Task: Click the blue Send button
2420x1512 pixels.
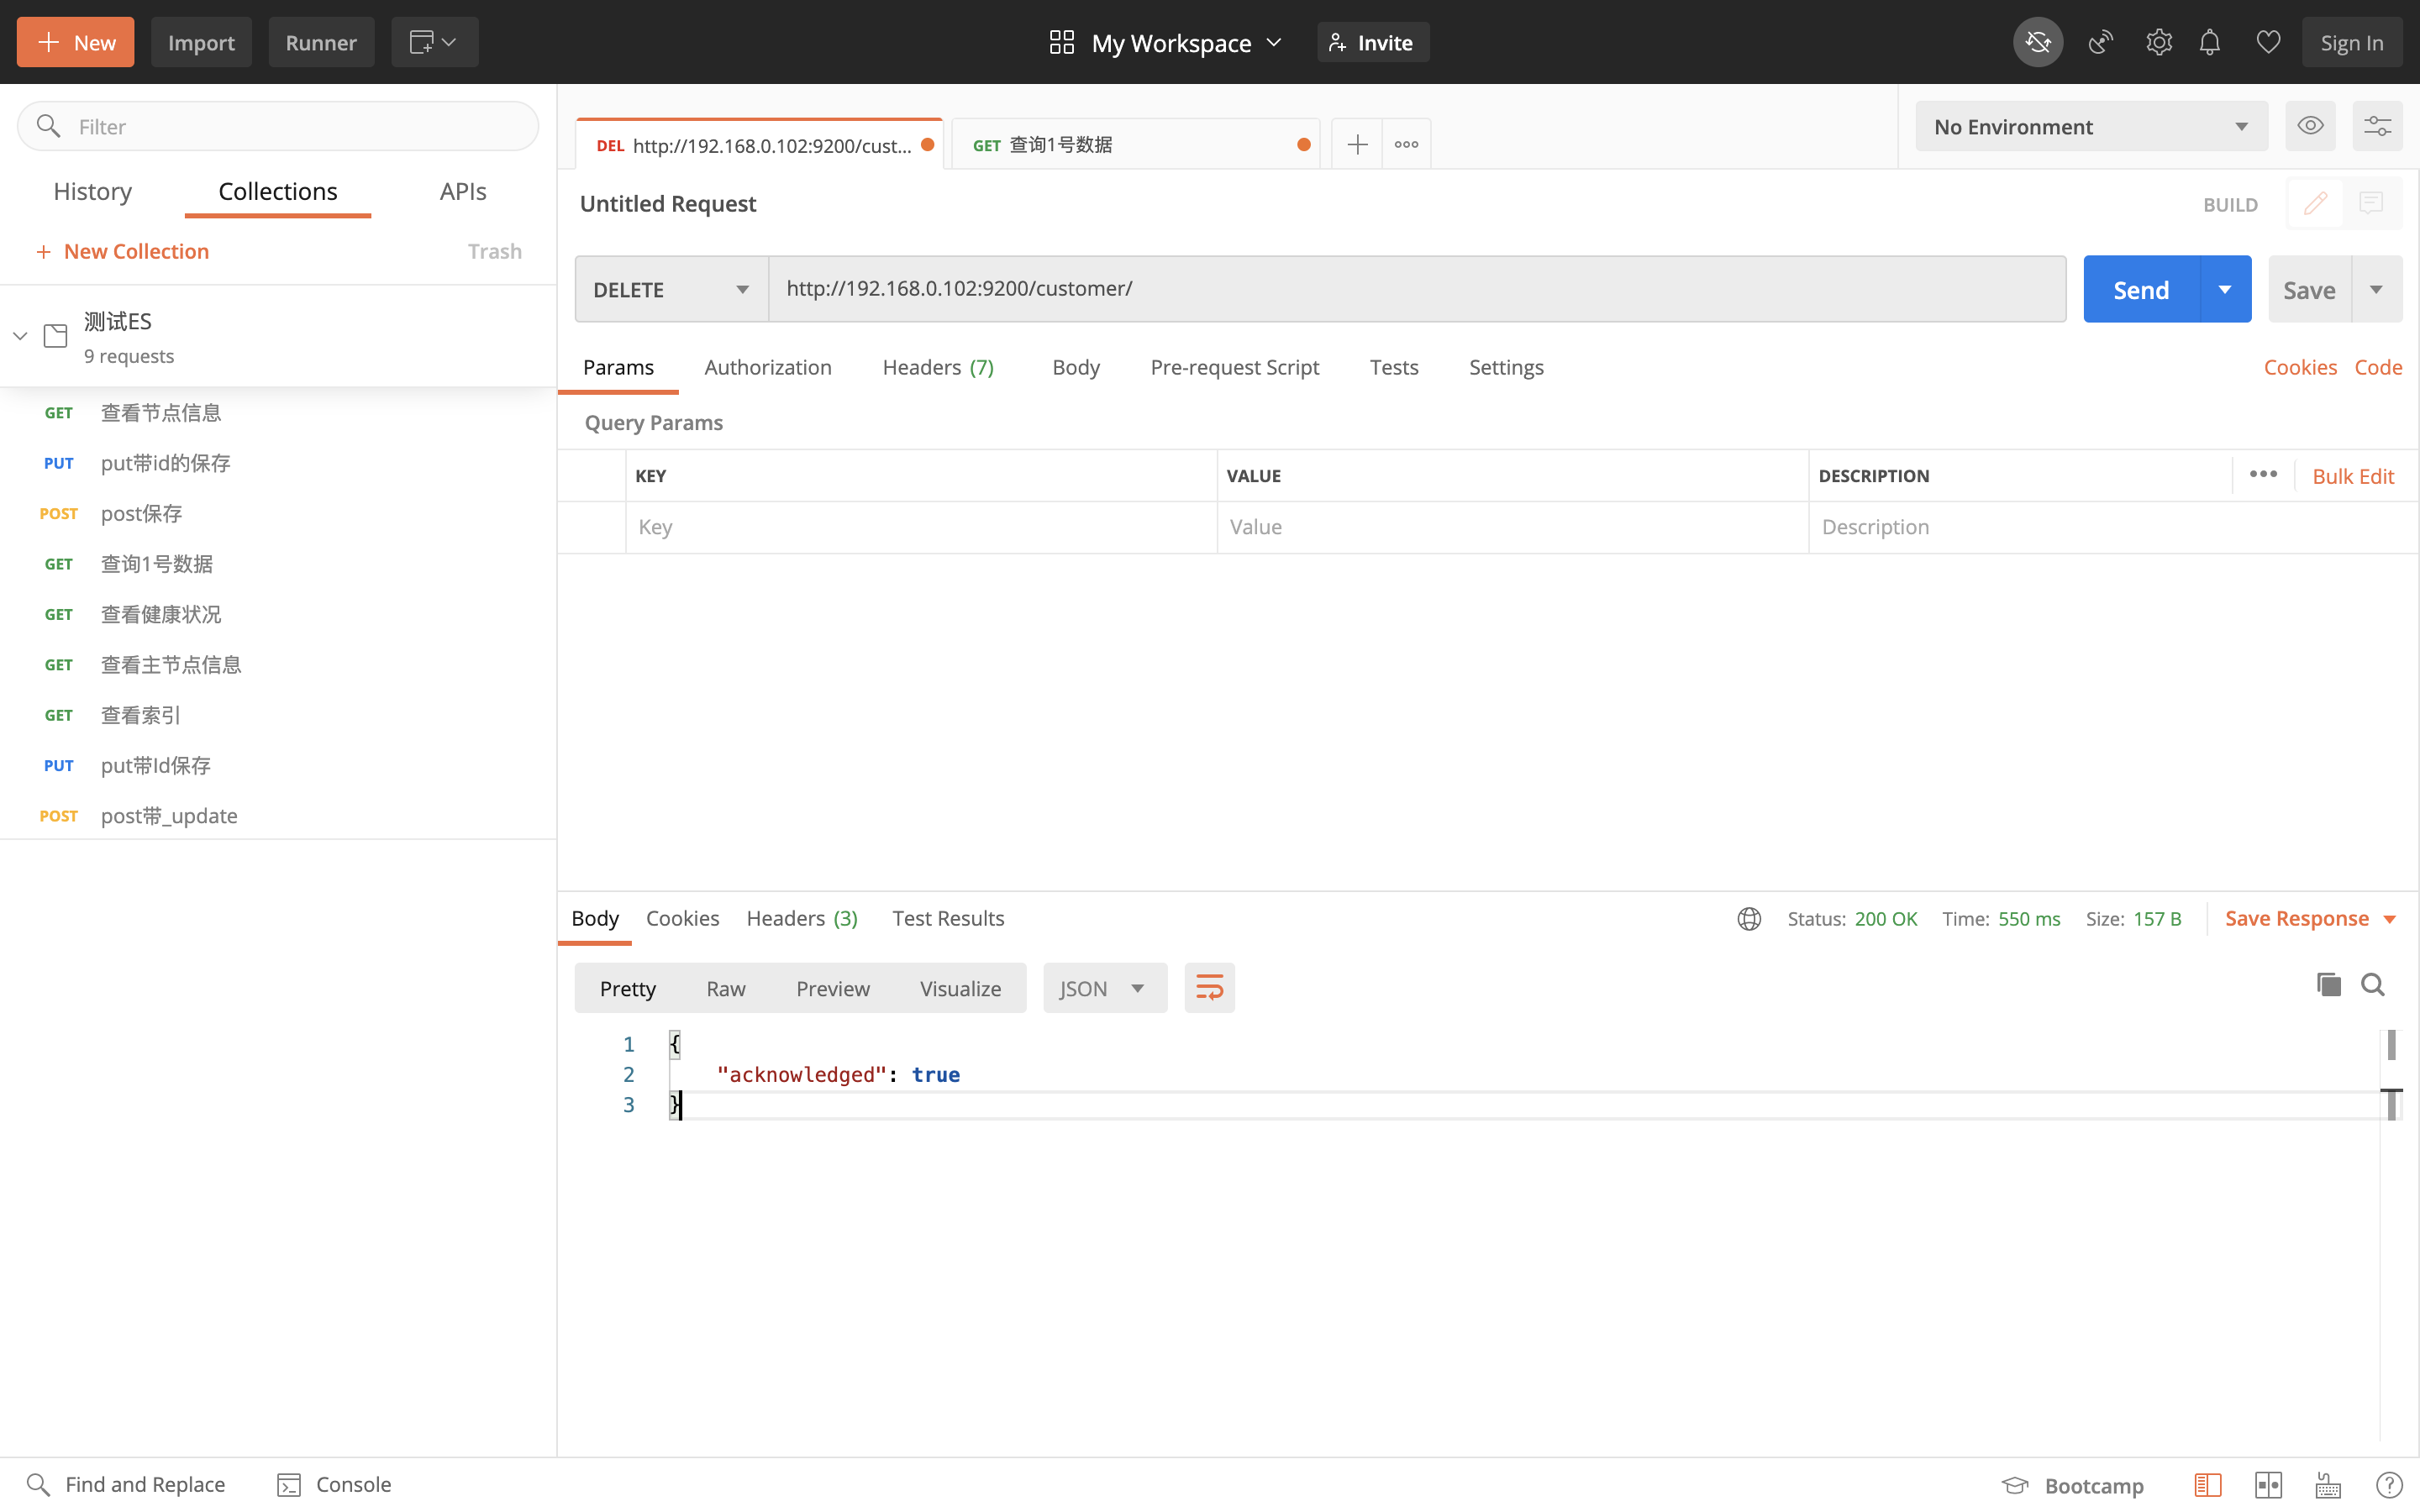Action: (x=2141, y=289)
